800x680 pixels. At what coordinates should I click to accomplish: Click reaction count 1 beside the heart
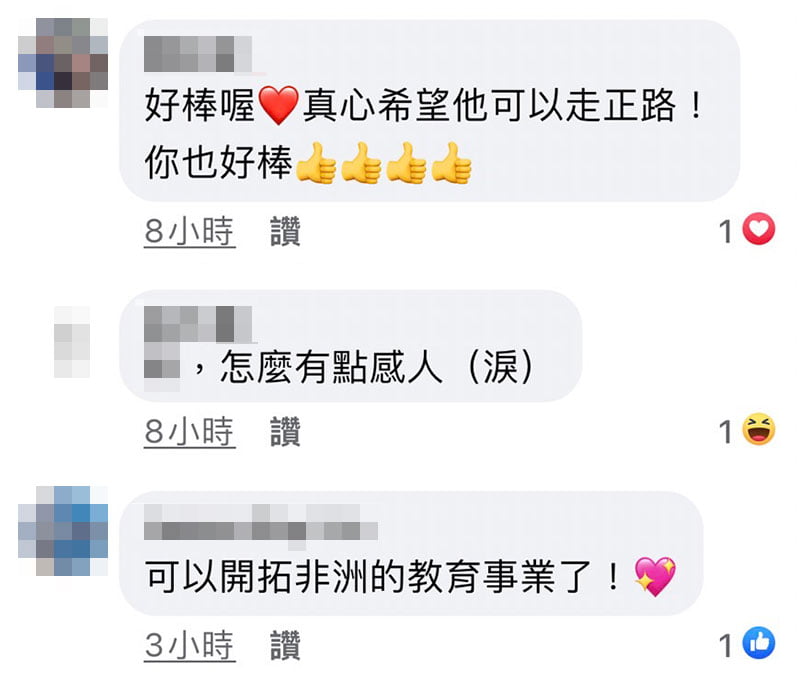pos(726,231)
